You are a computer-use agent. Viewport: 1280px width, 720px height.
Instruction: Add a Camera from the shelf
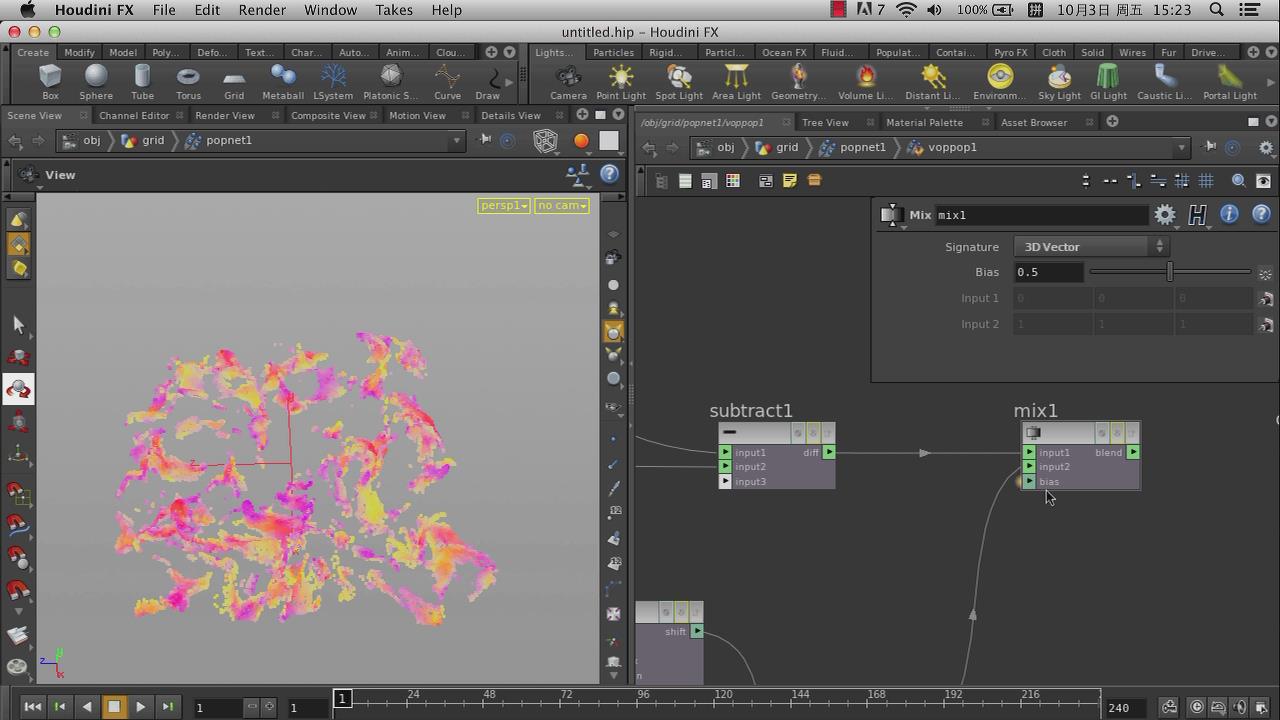pos(568,81)
